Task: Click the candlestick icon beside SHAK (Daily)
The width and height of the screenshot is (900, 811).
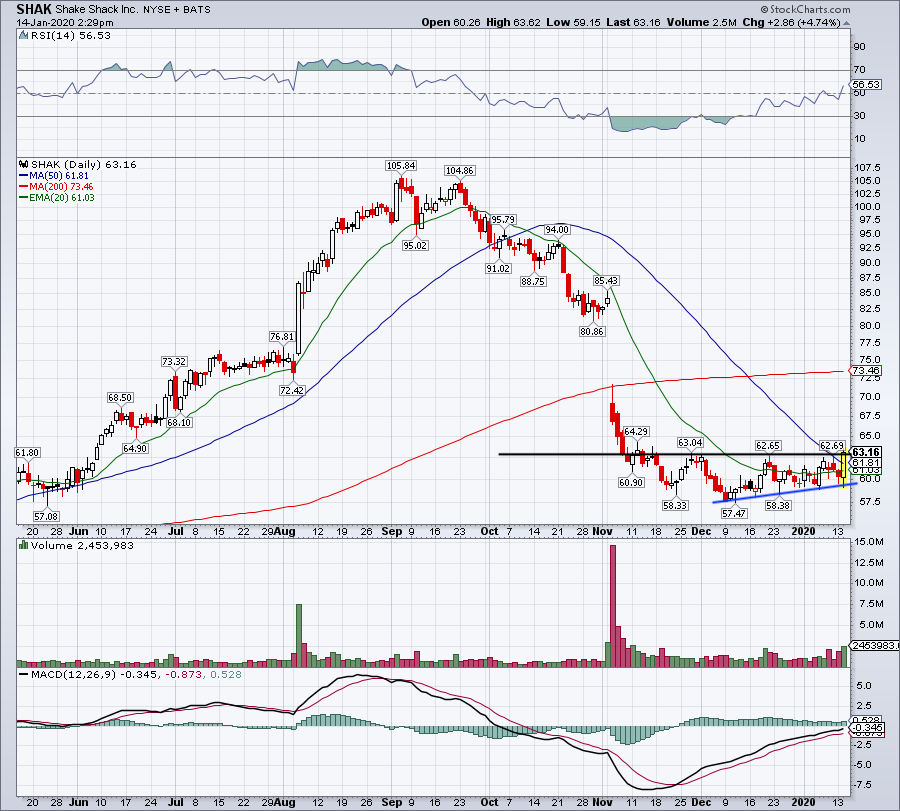Action: [24, 164]
